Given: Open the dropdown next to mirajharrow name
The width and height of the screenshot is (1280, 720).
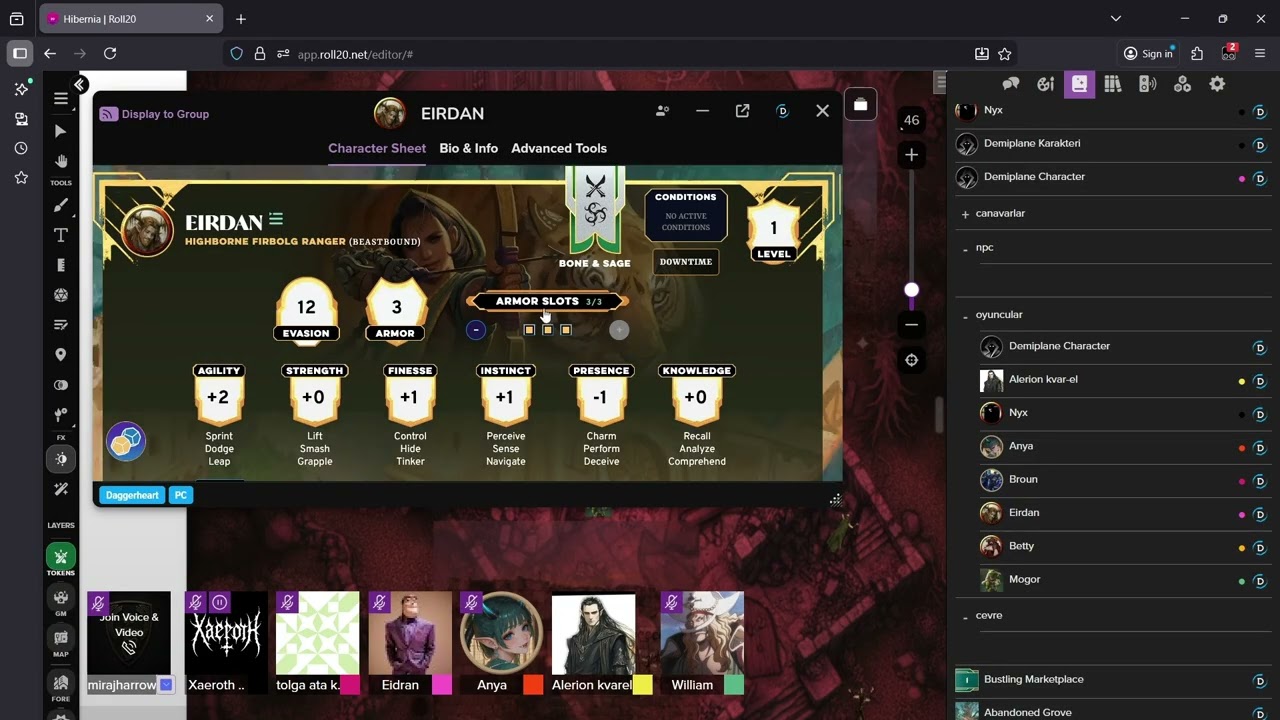Looking at the screenshot, I should pos(166,685).
